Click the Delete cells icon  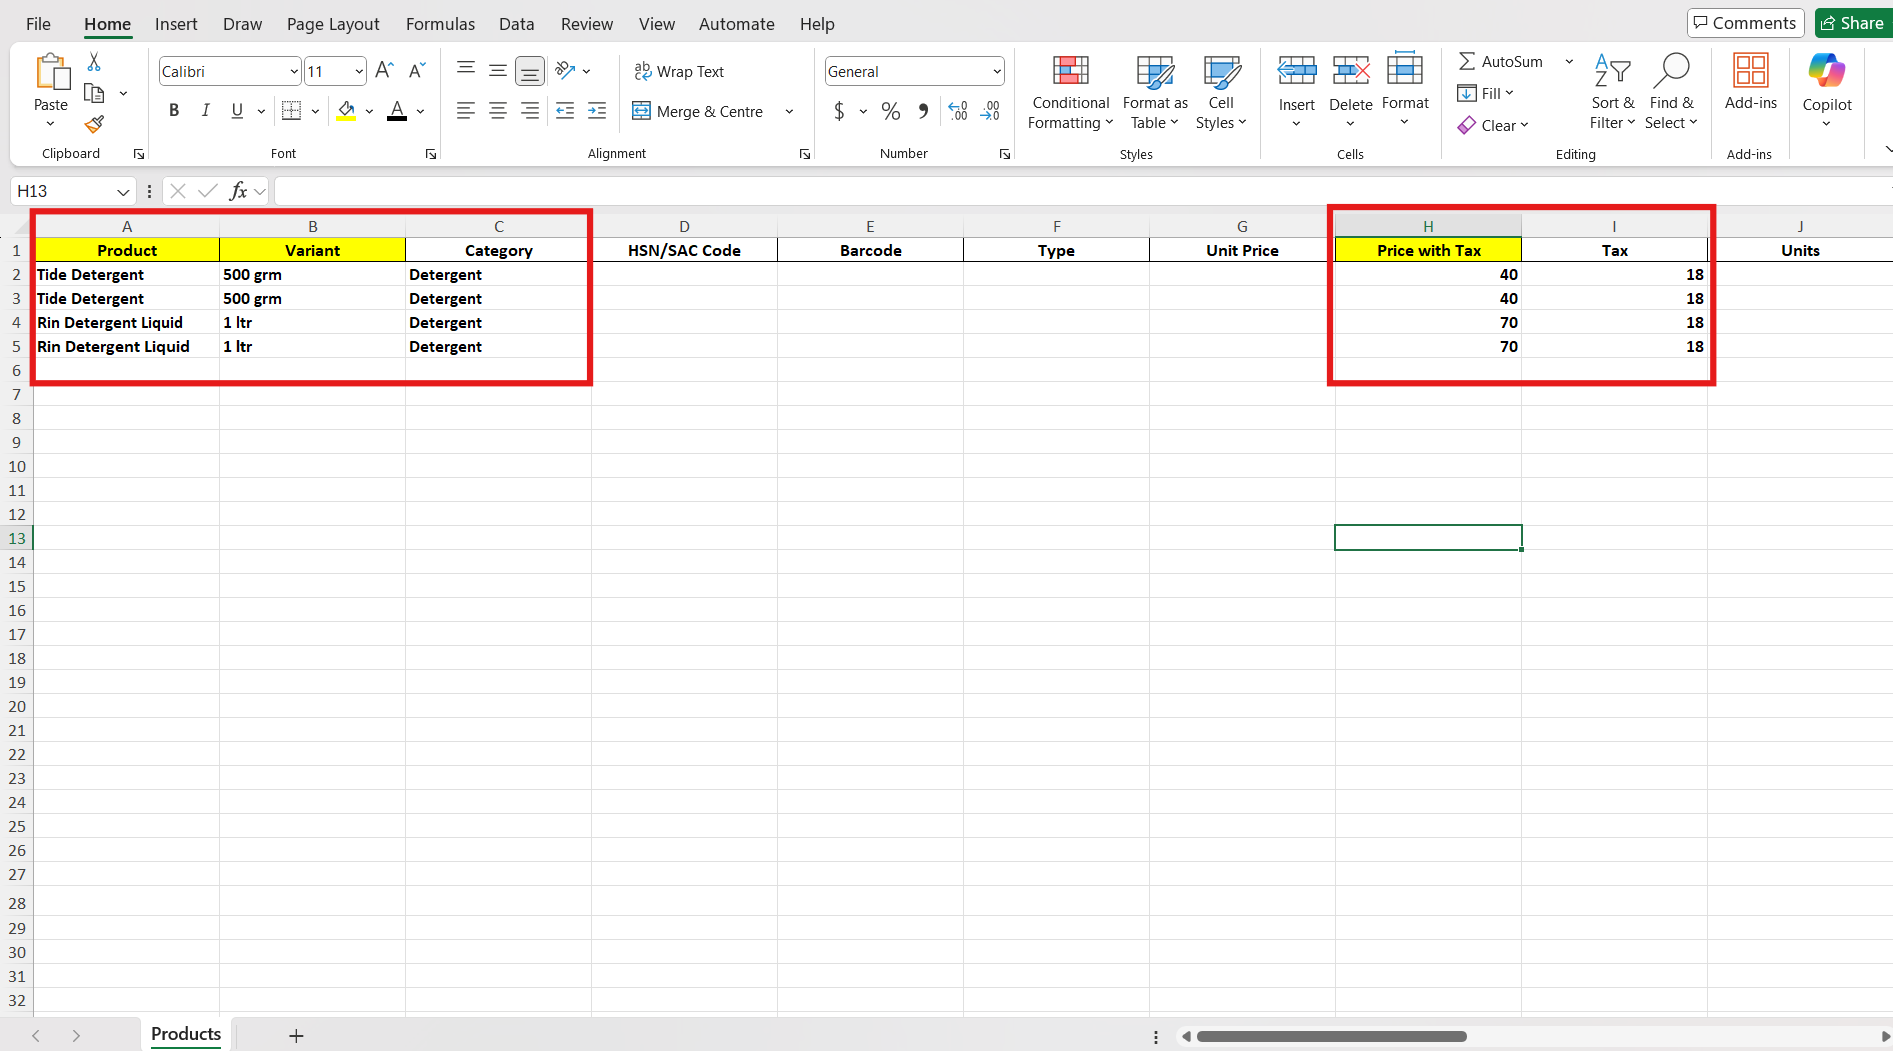(x=1351, y=70)
